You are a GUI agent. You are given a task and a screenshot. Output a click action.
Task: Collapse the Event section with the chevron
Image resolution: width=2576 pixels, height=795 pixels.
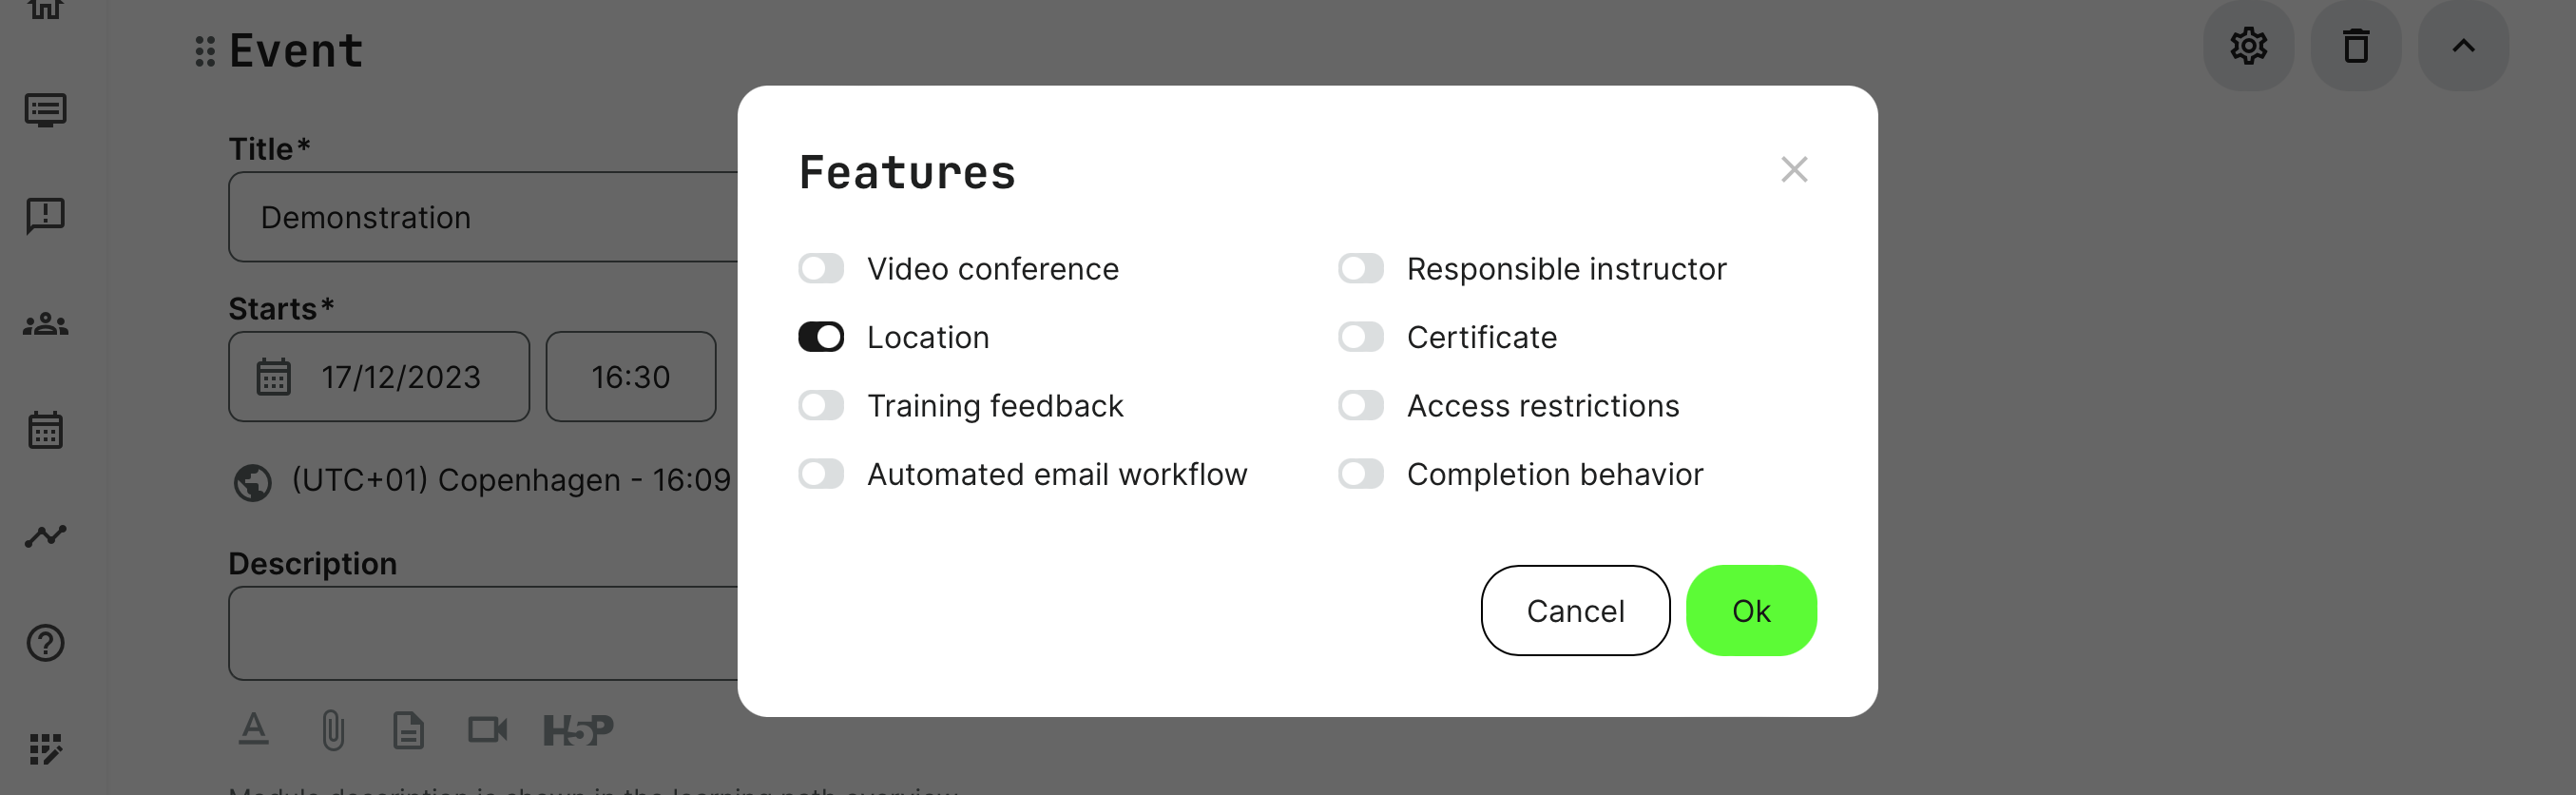point(2462,46)
